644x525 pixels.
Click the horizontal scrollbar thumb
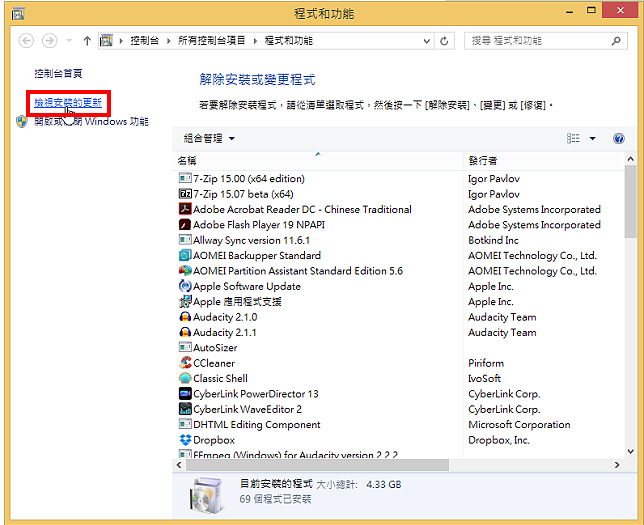point(317,465)
